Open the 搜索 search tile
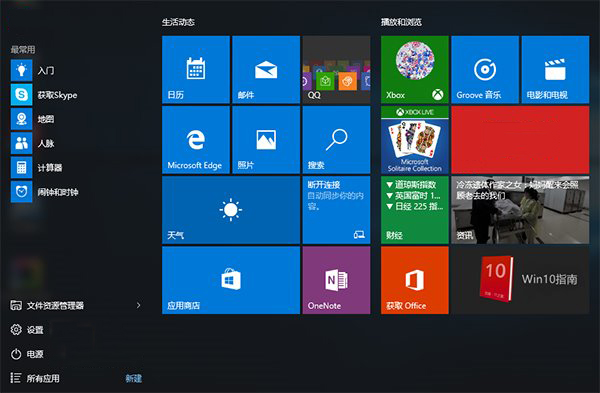This screenshot has height=393, width=600. pos(336,140)
